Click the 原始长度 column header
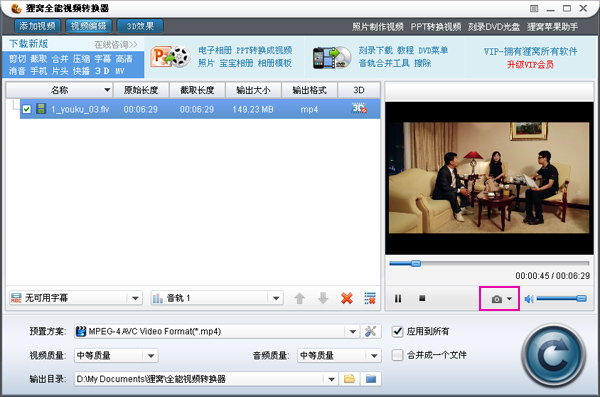600x397 pixels. tap(141, 90)
